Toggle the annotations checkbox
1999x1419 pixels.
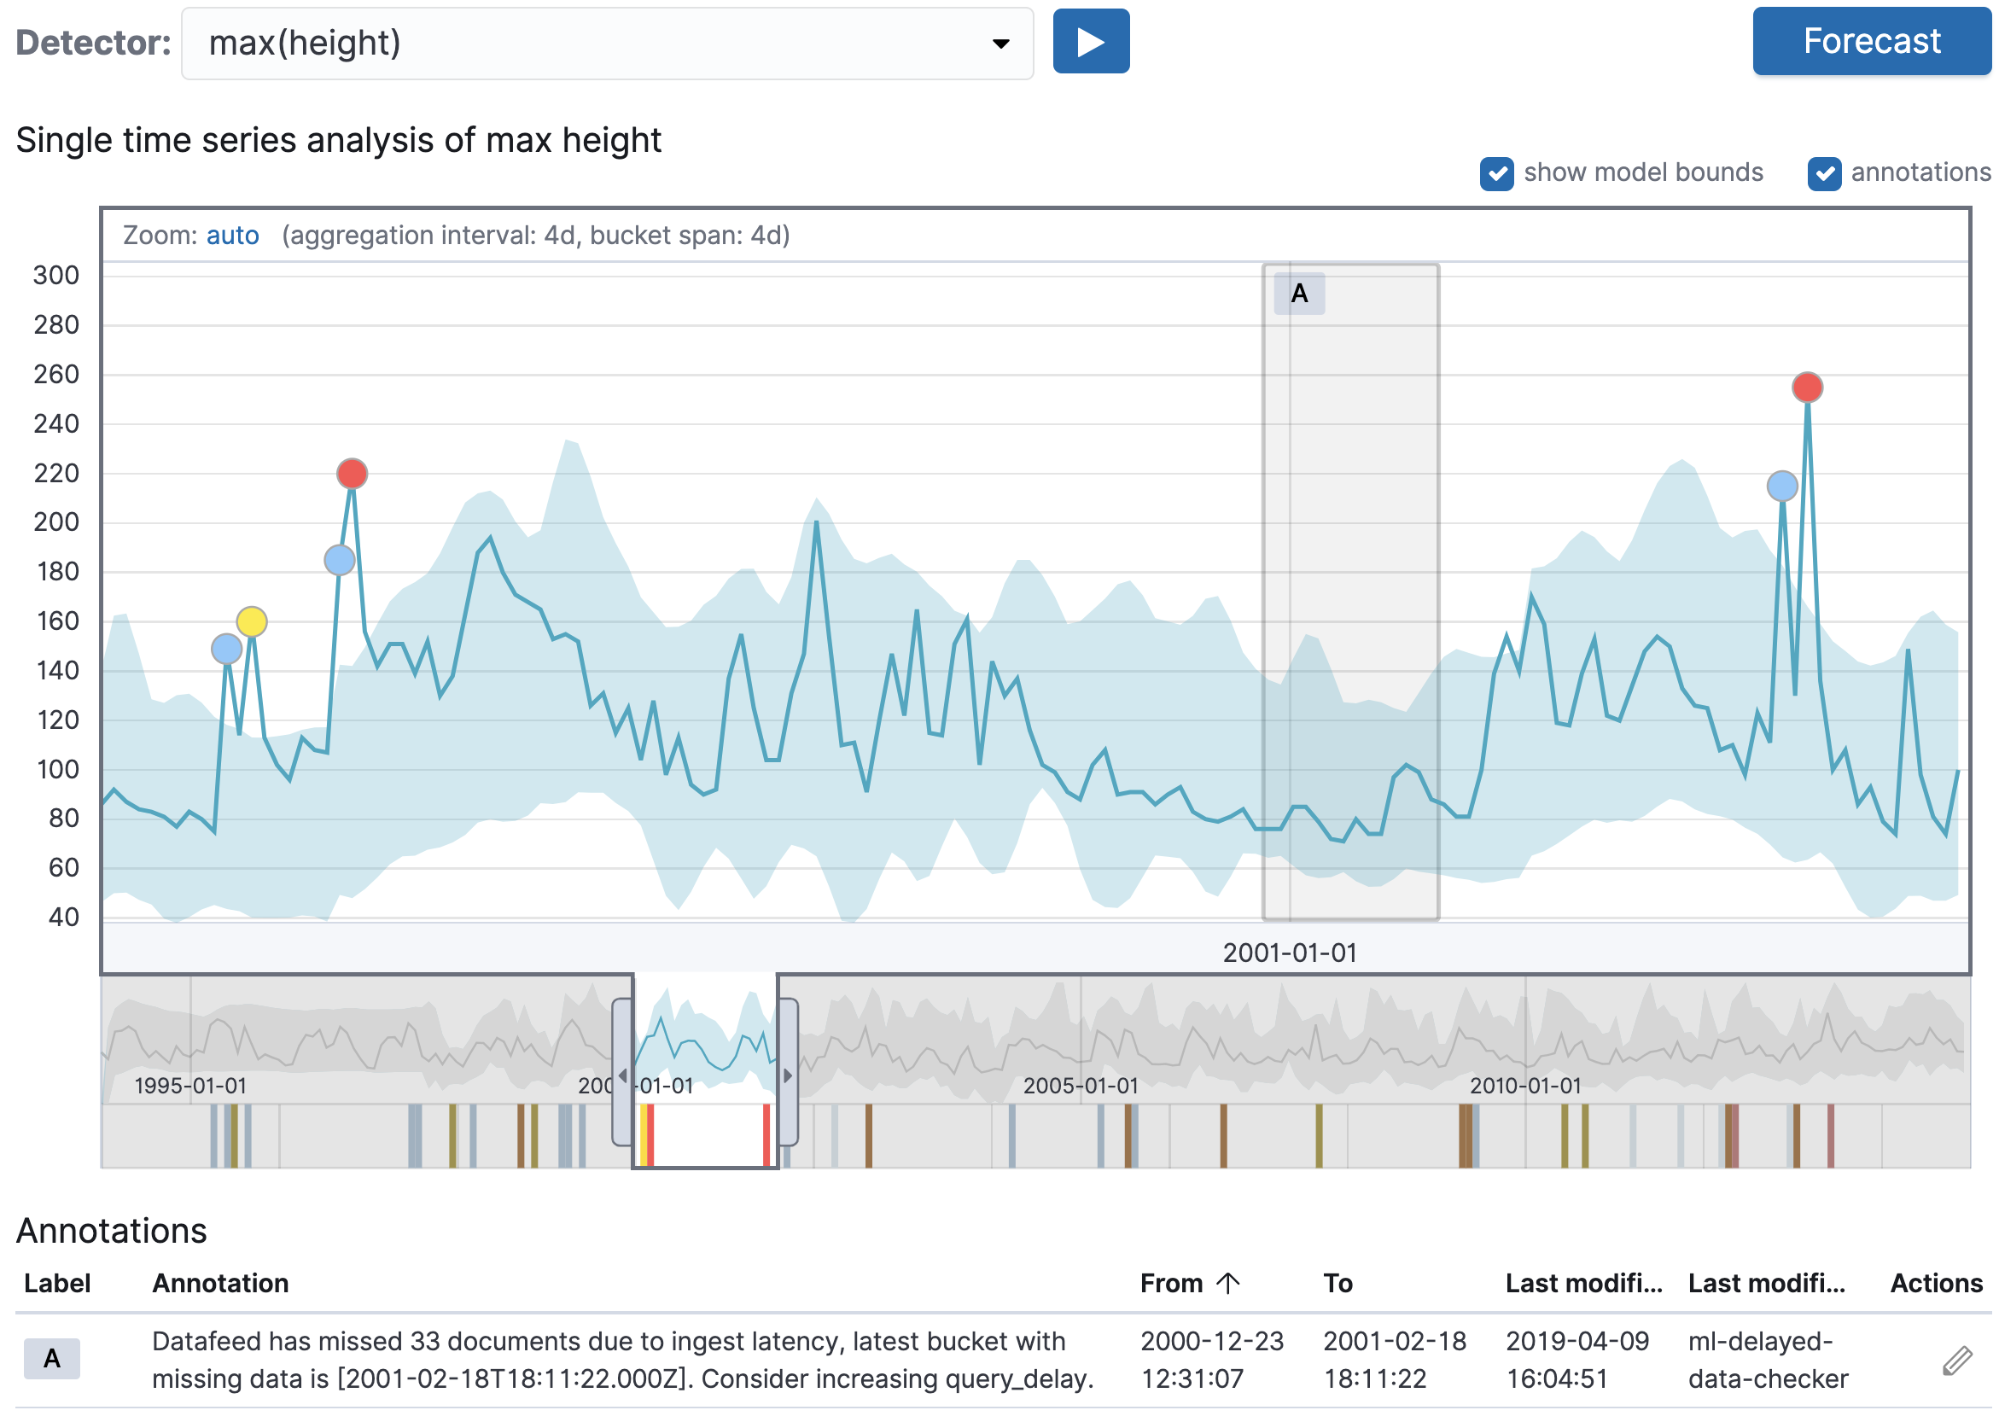[x=1824, y=173]
